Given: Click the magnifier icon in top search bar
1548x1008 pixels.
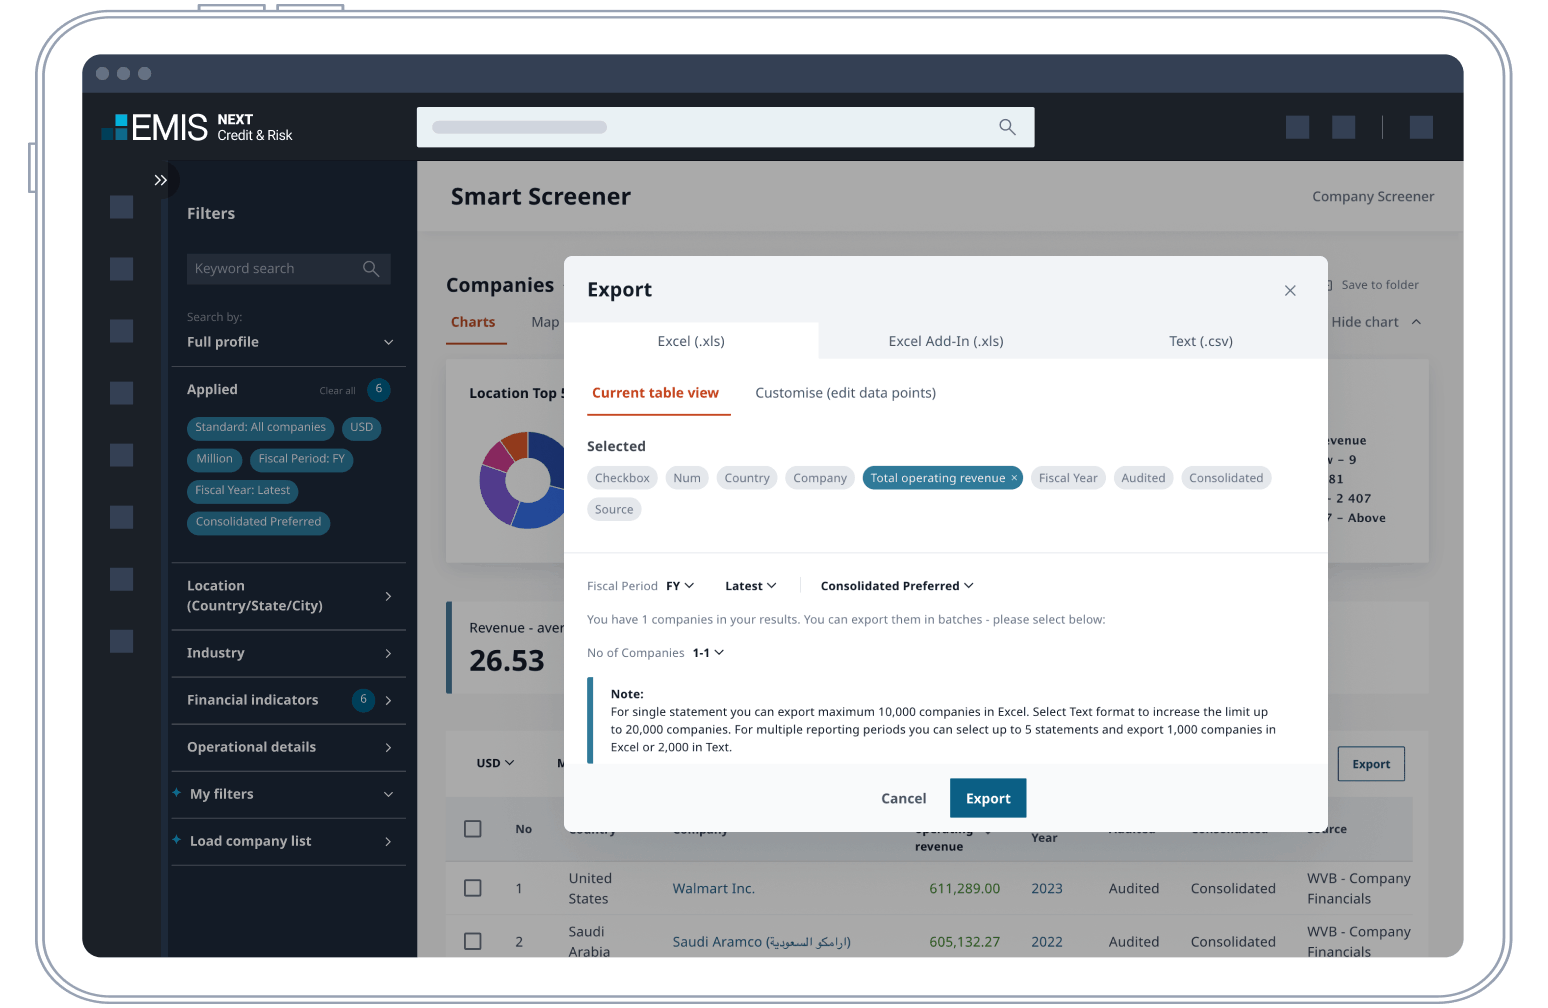Looking at the screenshot, I should point(1007,127).
